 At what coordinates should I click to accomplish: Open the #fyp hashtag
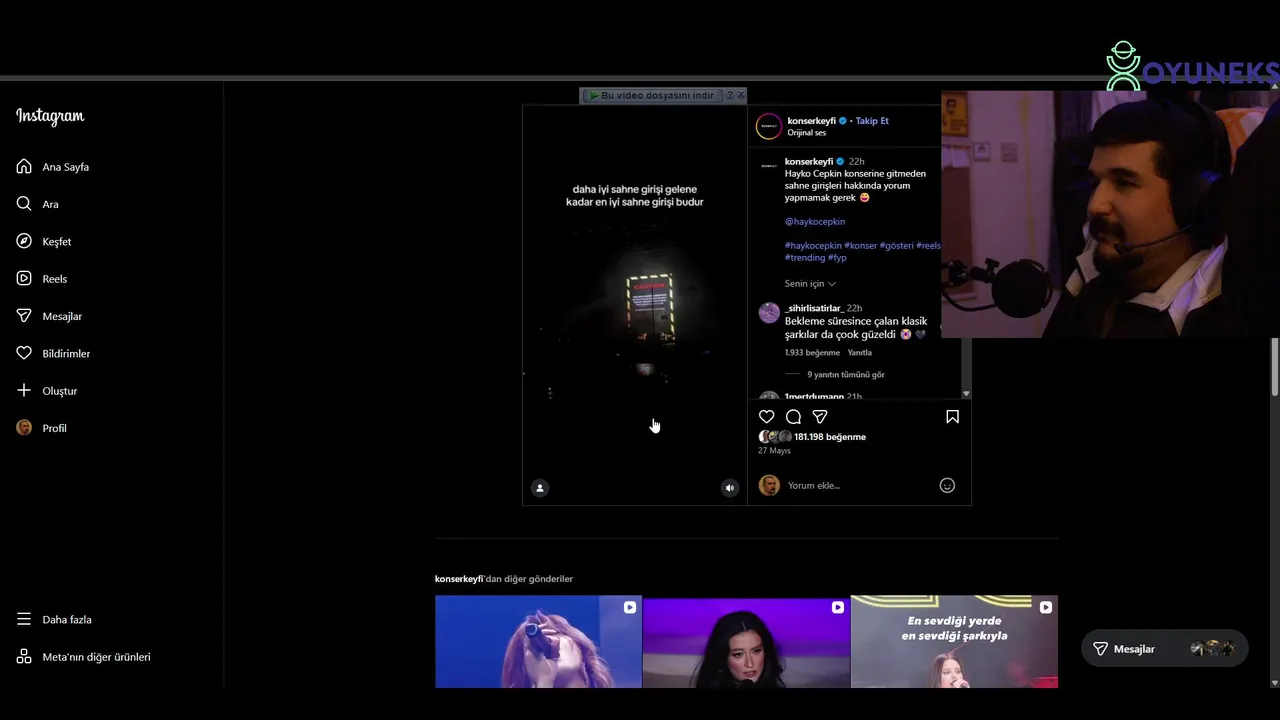pyautogui.click(x=837, y=258)
